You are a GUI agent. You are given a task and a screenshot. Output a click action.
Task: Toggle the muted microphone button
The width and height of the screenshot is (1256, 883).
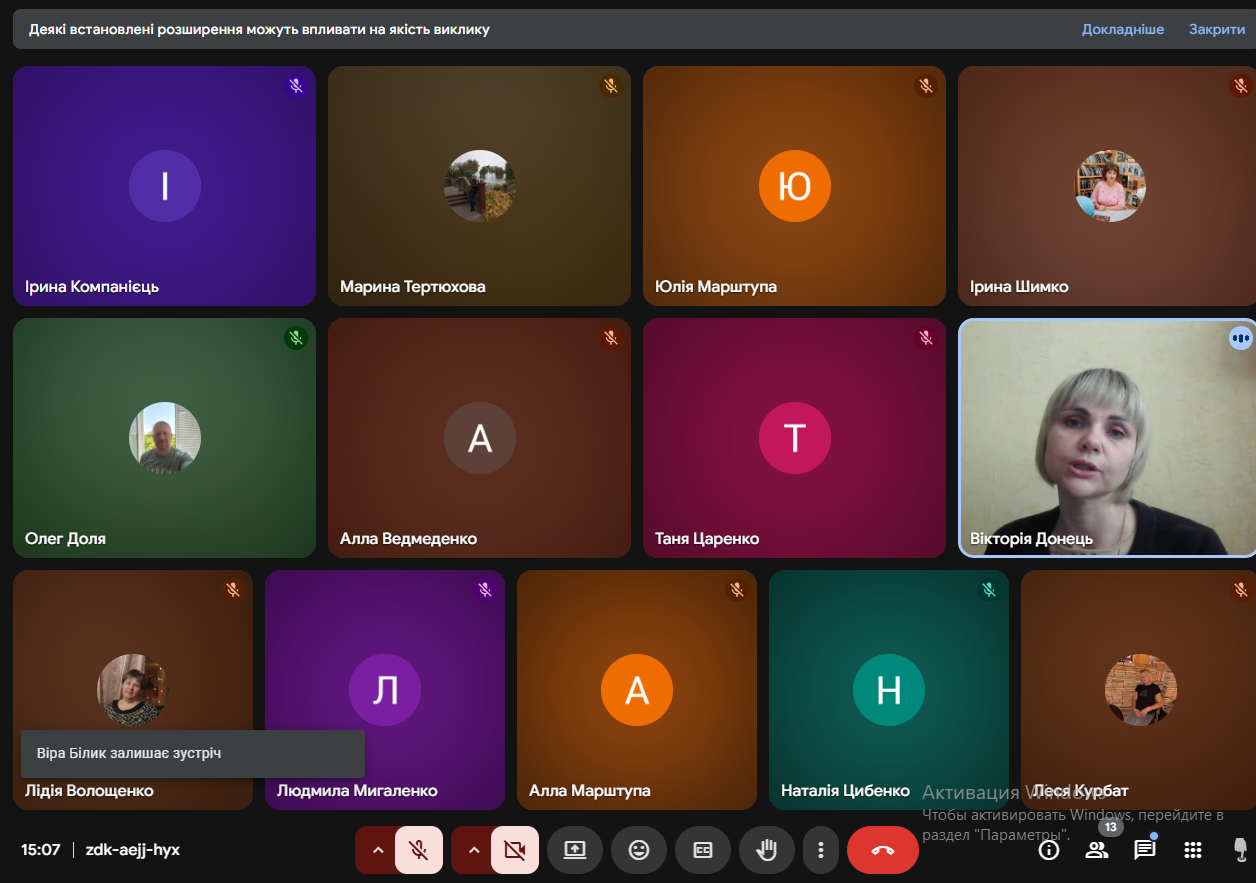(419, 850)
